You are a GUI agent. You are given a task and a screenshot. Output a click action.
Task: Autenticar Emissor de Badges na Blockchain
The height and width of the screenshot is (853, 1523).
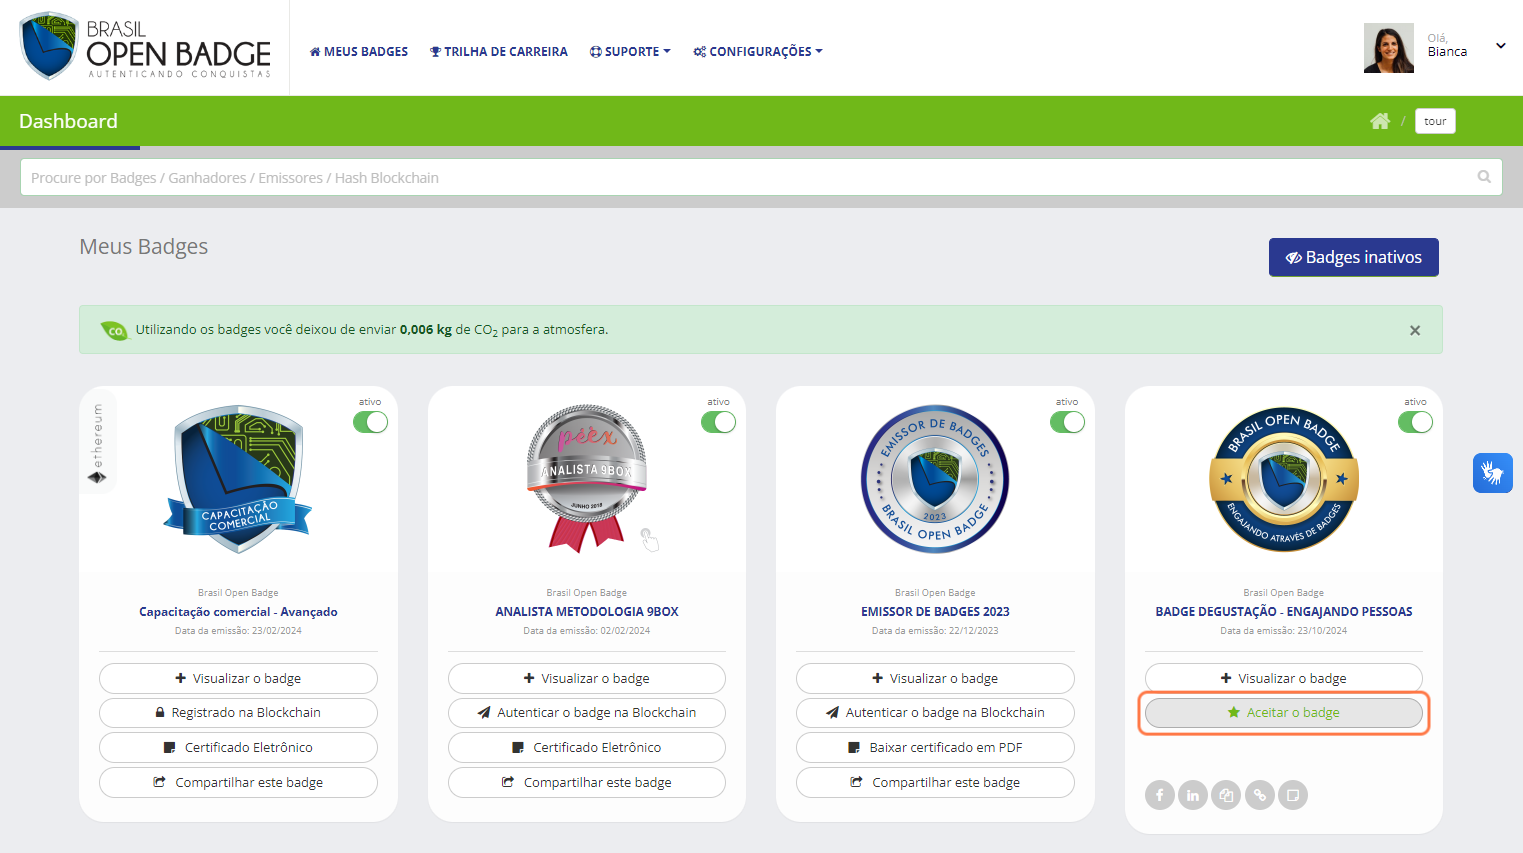935,713
